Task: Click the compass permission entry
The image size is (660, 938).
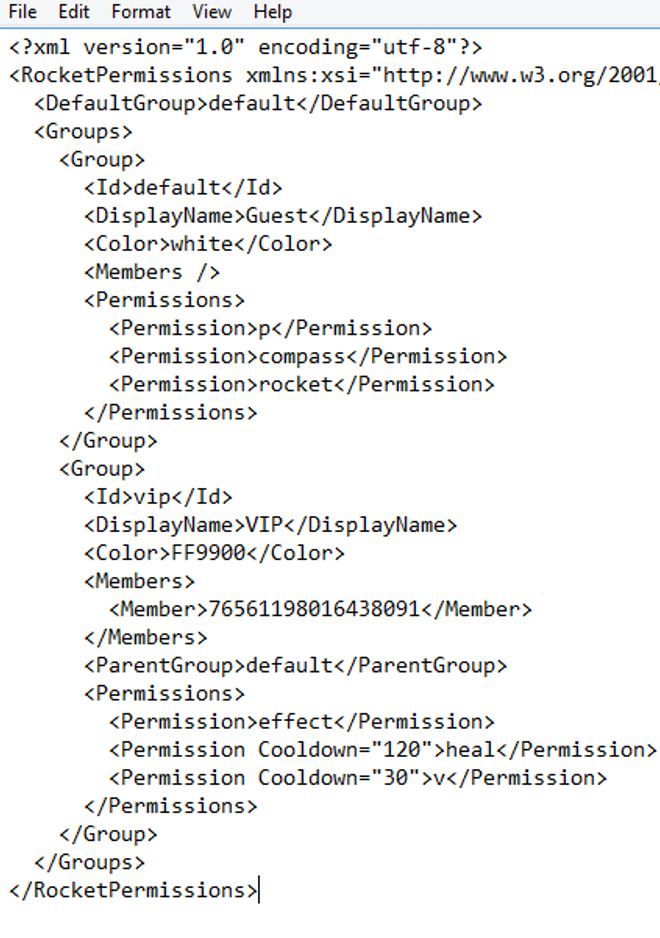Action: pos(308,356)
